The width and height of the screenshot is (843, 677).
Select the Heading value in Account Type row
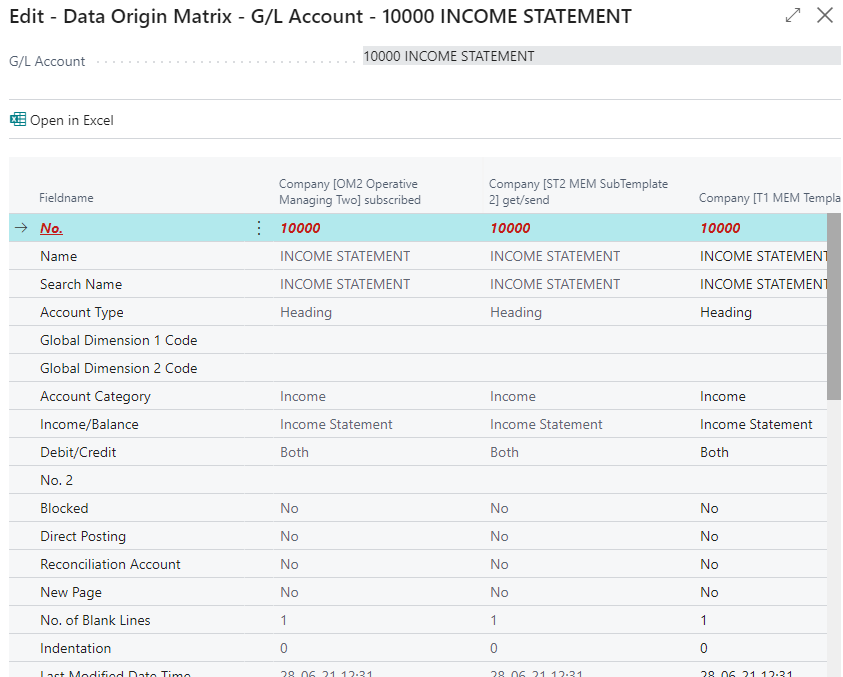[305, 312]
